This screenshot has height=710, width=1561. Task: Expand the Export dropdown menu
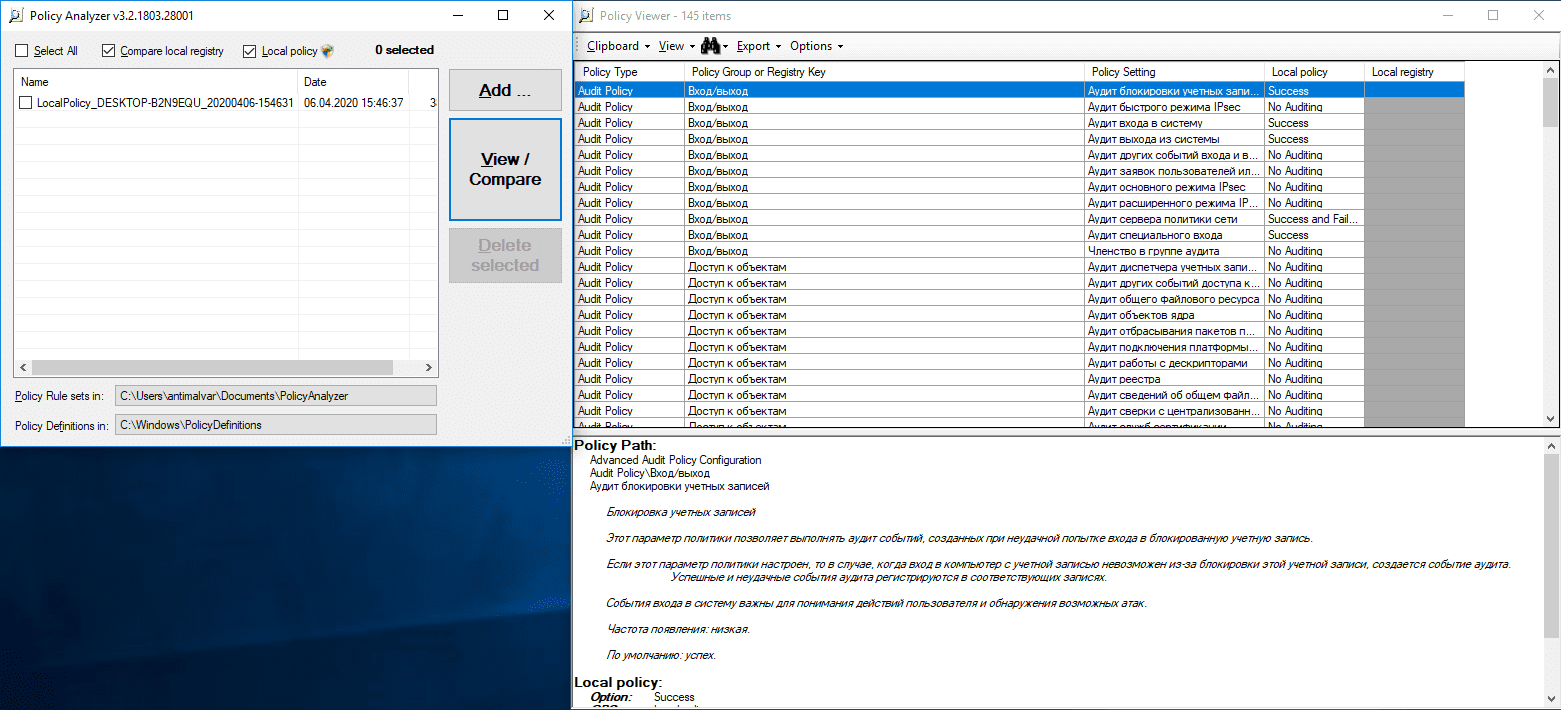[758, 46]
